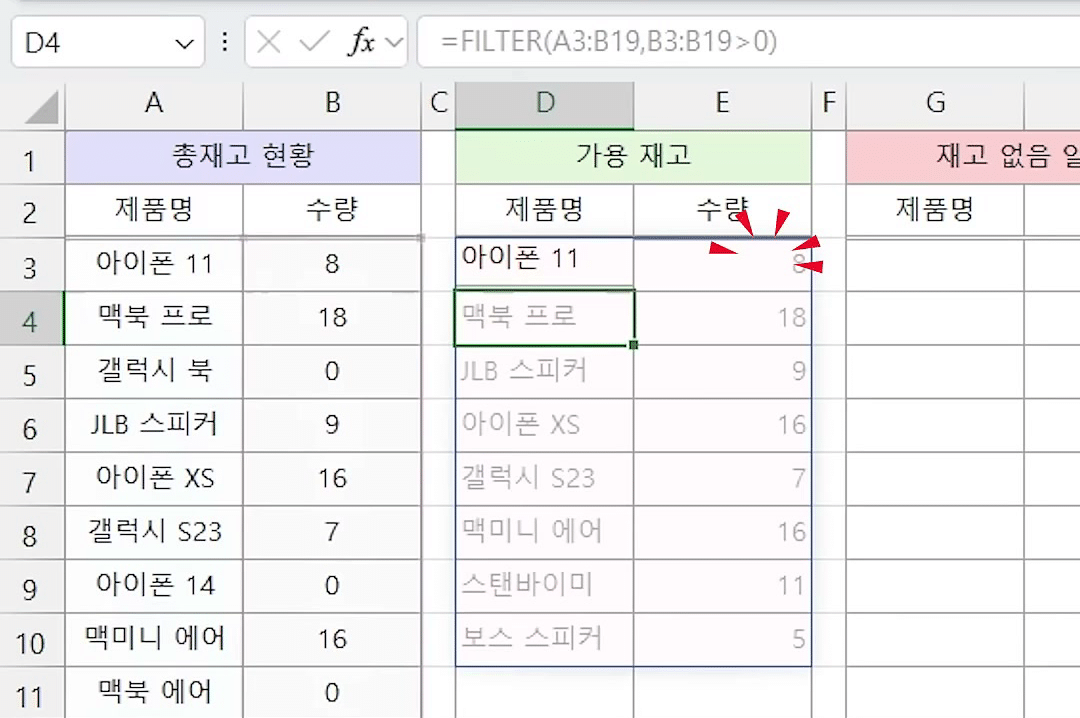This screenshot has height=718, width=1080.
Task: Select column A header
Action: coord(154,103)
